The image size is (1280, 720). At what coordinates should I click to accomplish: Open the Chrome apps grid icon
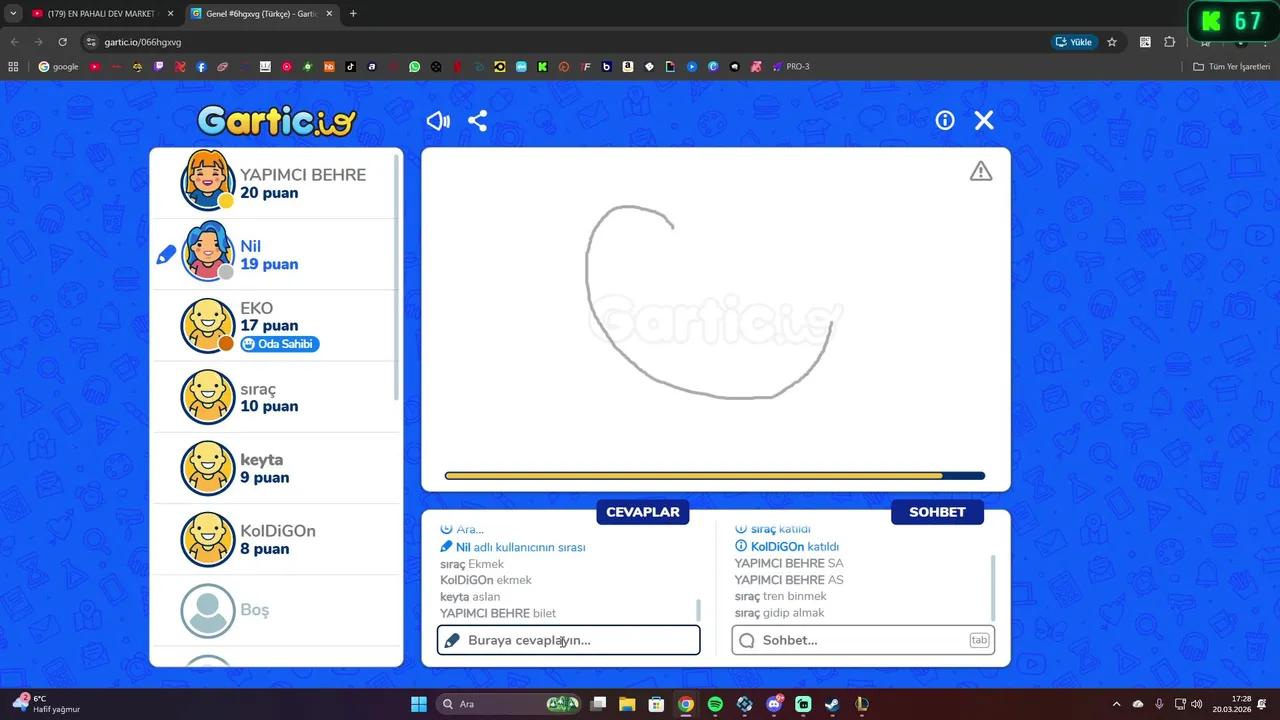tap(13, 67)
